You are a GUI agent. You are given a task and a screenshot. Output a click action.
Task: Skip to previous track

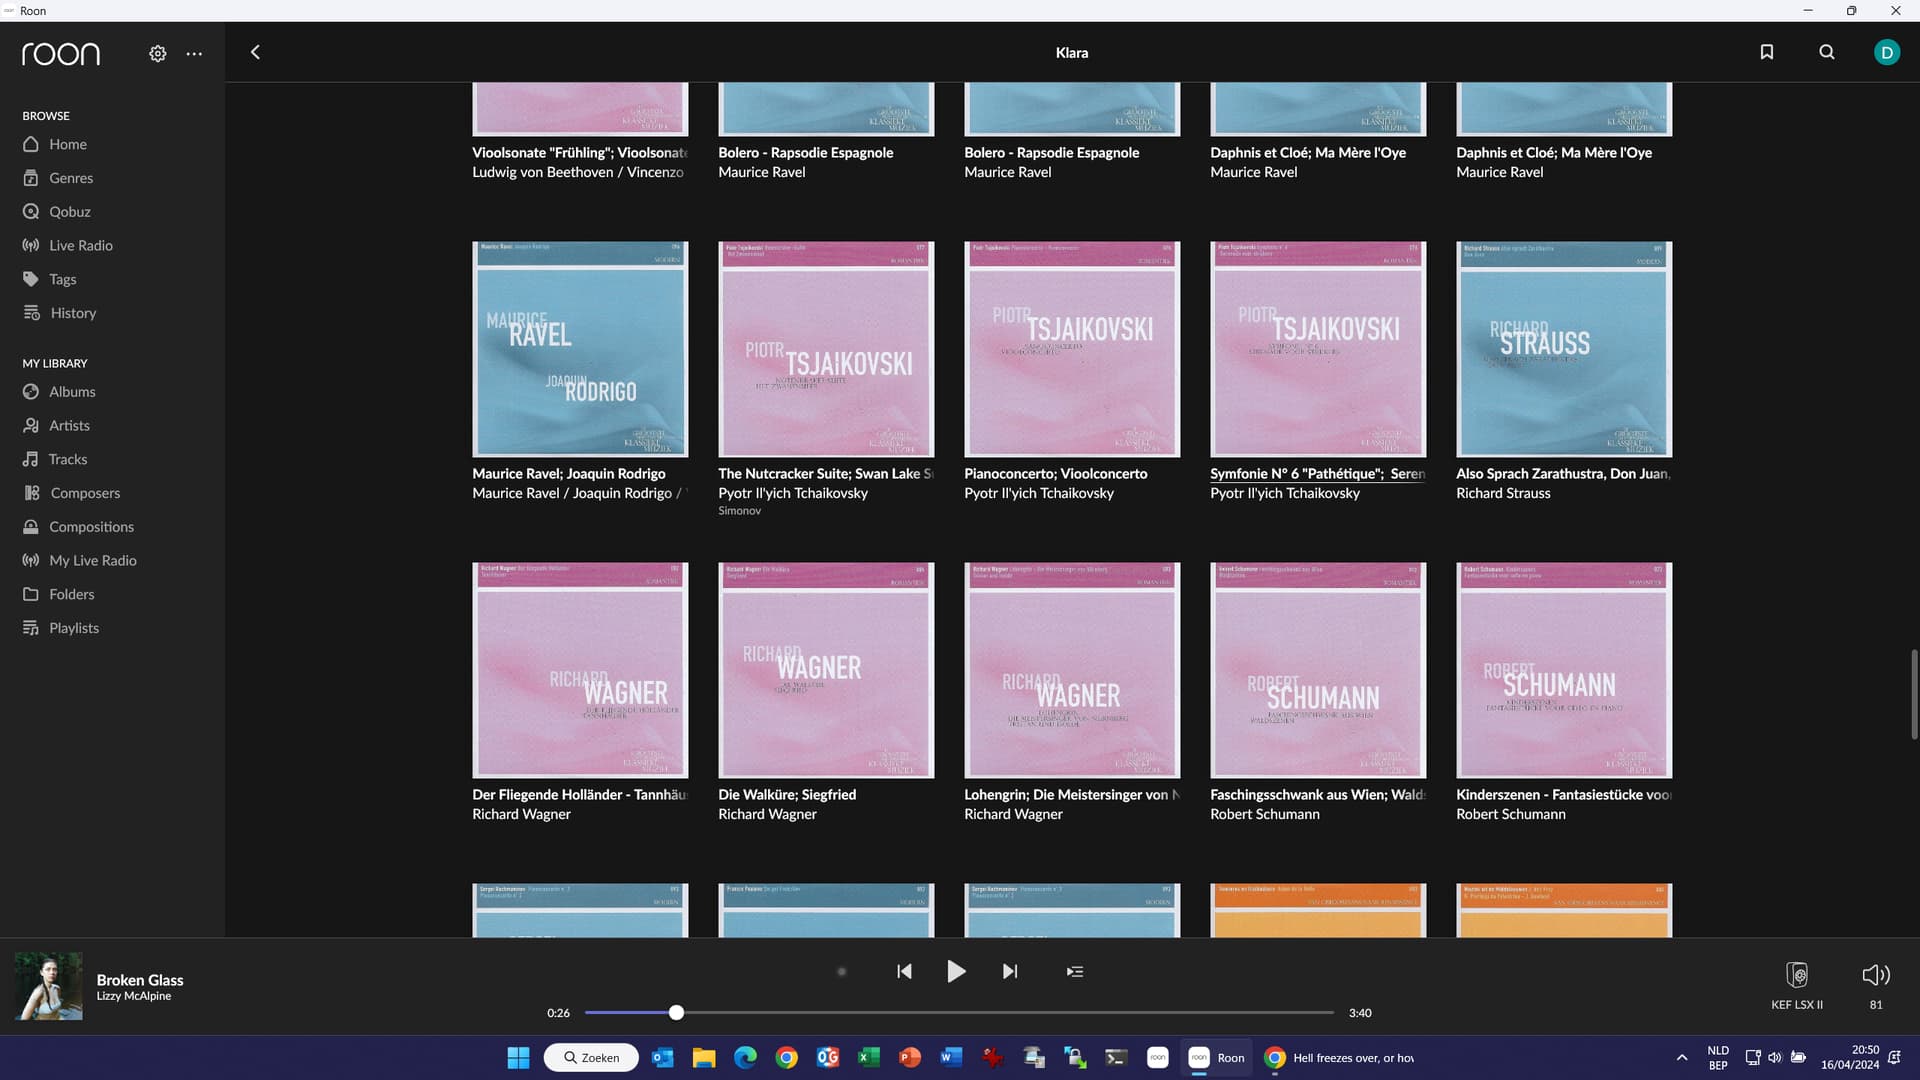click(904, 971)
